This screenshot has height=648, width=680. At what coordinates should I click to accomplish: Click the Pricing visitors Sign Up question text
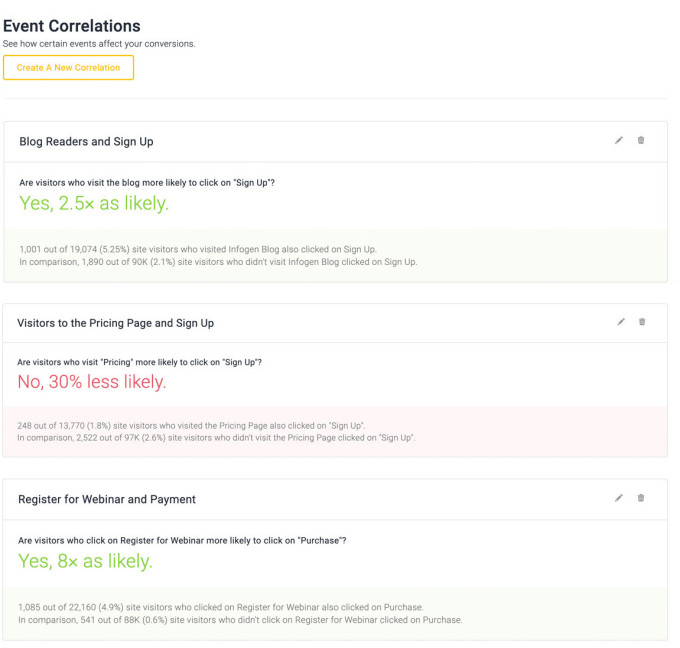140,362
